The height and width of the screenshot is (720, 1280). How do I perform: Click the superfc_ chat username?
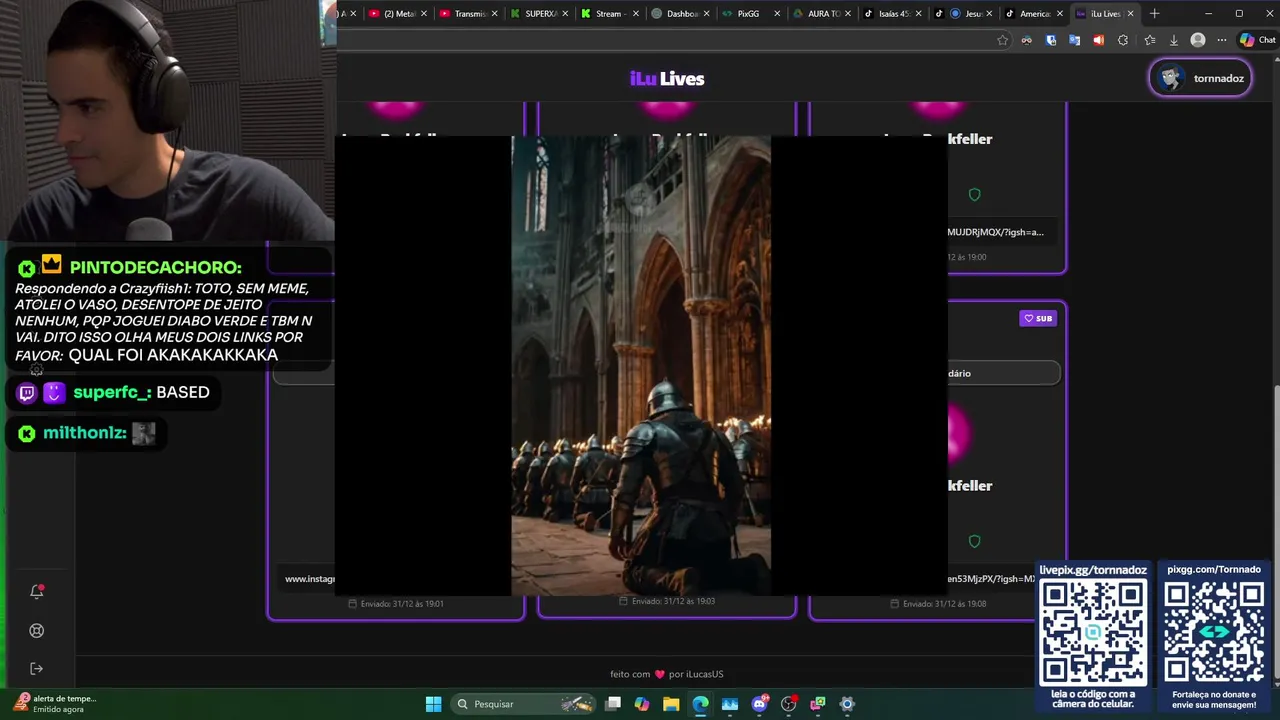click(x=113, y=393)
